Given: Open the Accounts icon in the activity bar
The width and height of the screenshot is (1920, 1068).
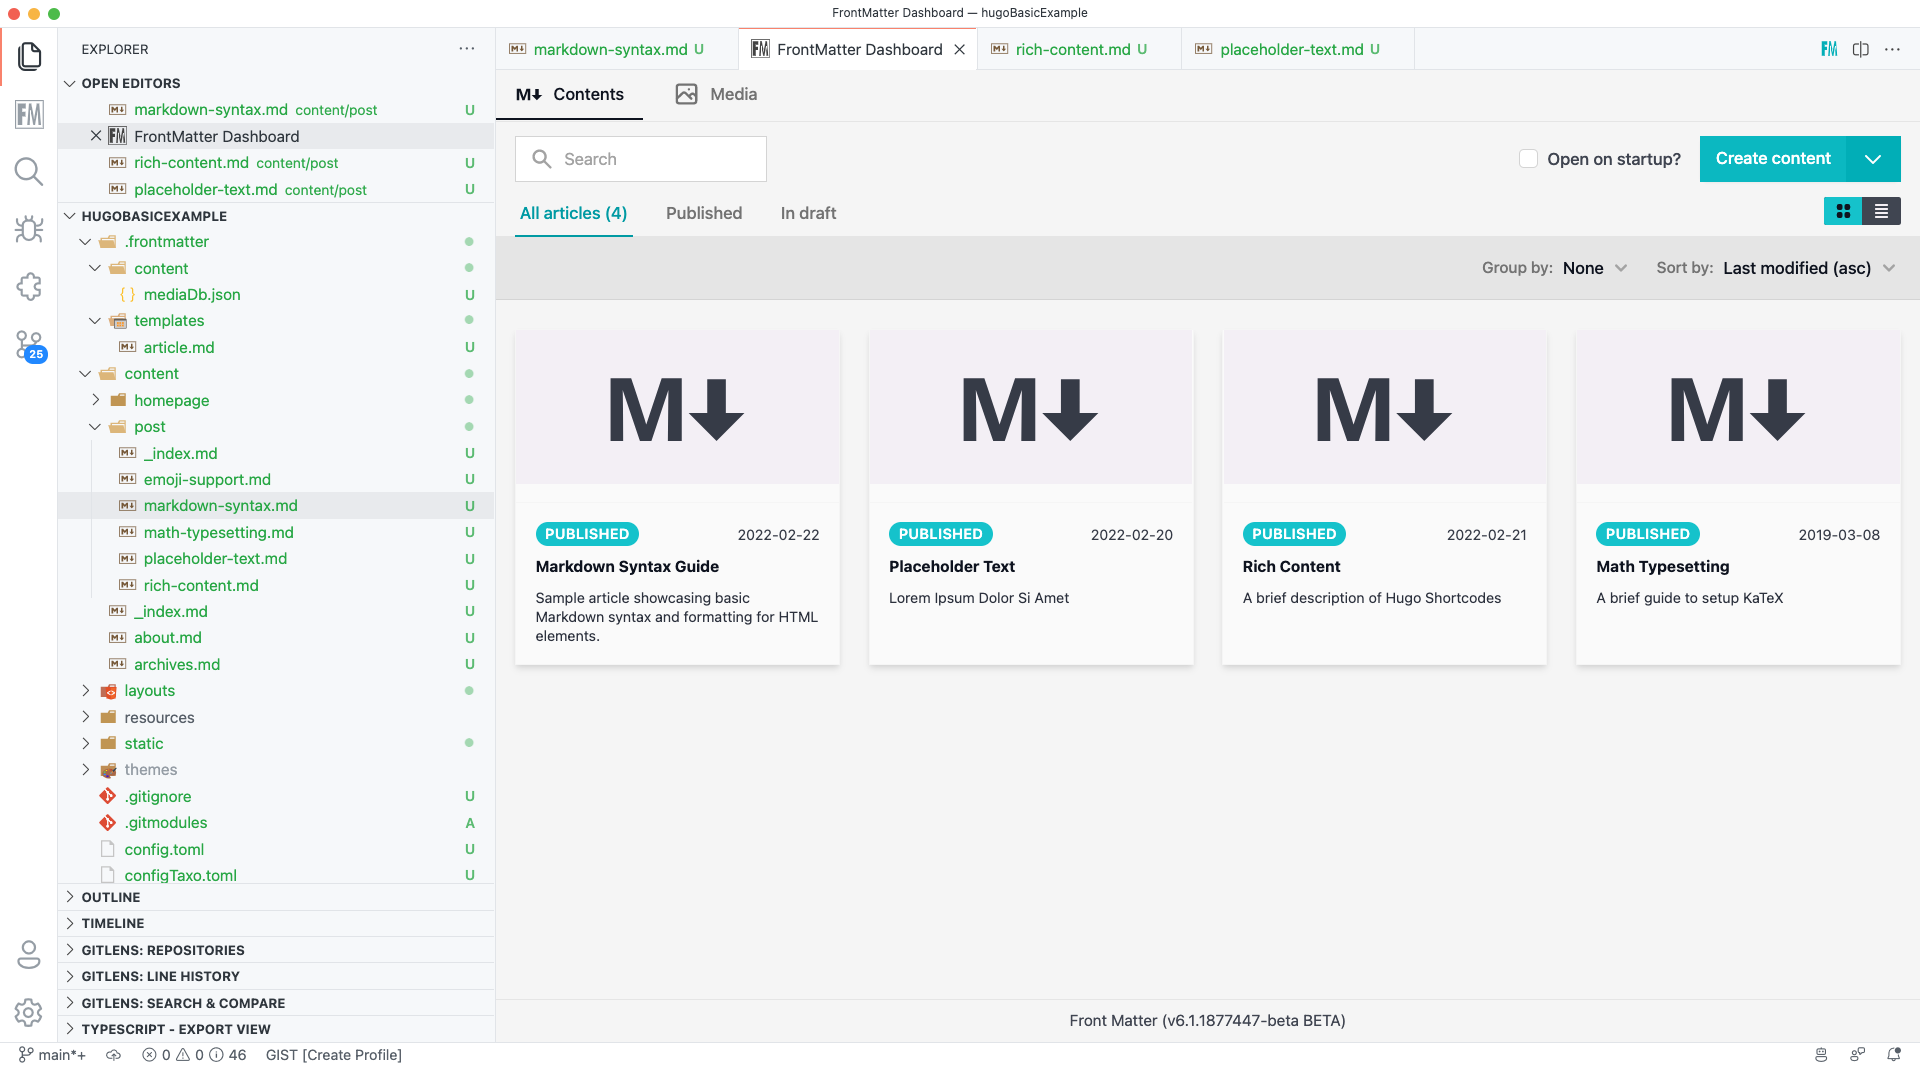Looking at the screenshot, I should (x=30, y=955).
